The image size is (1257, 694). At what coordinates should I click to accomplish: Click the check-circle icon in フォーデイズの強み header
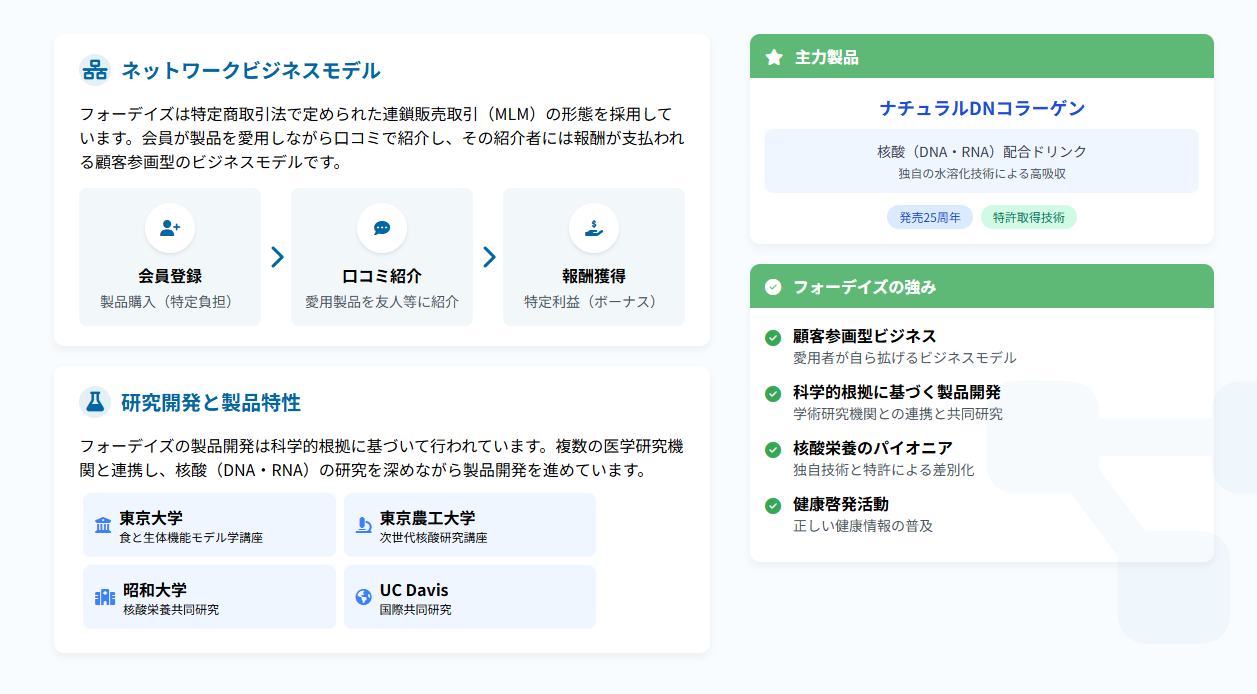pos(773,287)
